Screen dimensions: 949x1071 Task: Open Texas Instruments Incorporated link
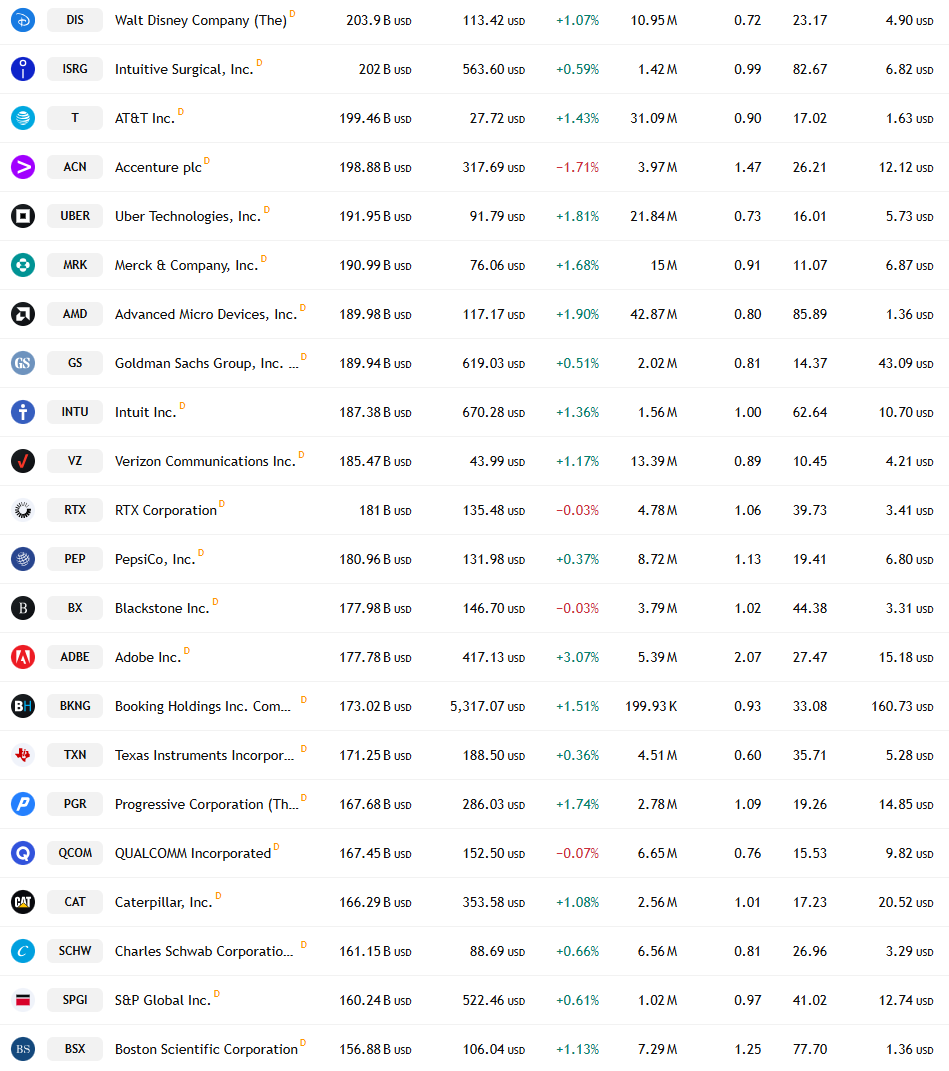pyautogui.click(x=204, y=755)
